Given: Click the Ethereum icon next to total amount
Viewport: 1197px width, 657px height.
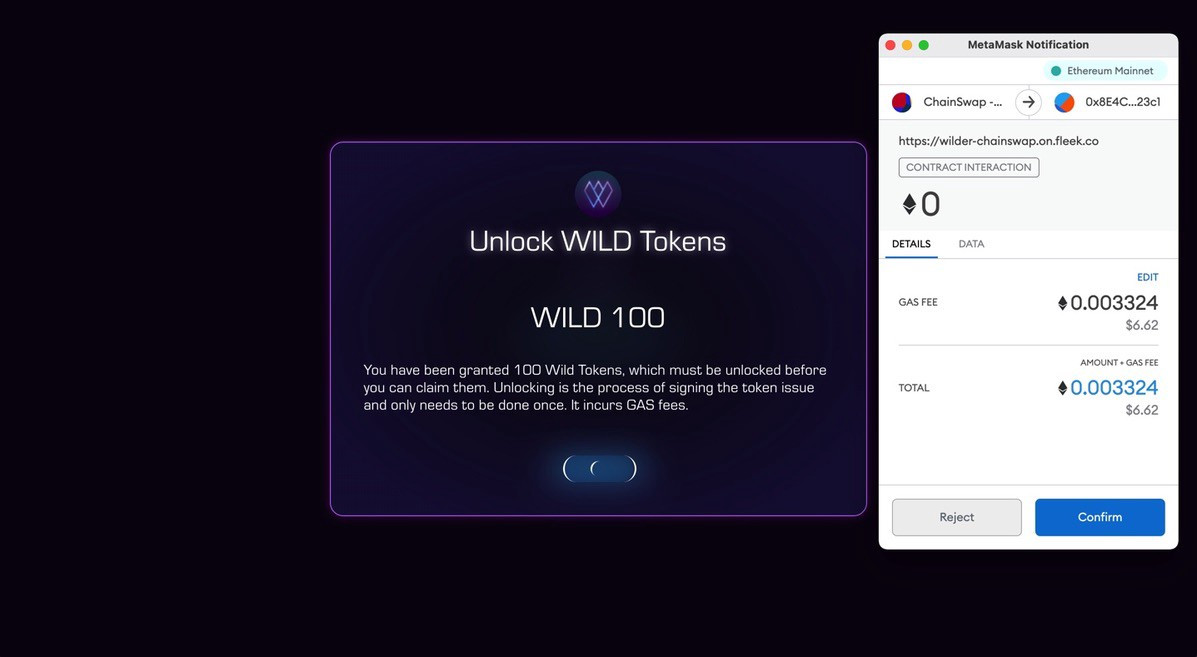Looking at the screenshot, I should click(1062, 388).
